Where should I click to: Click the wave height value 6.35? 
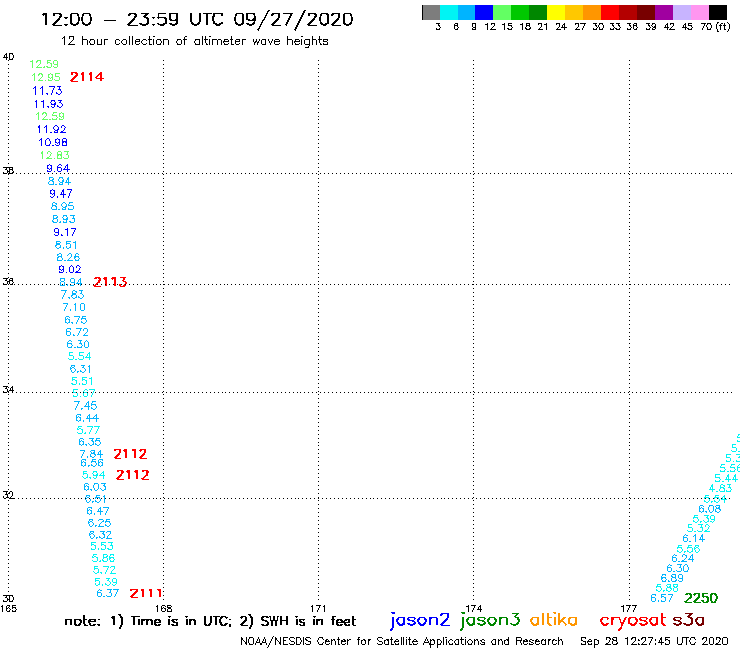(x=90, y=442)
